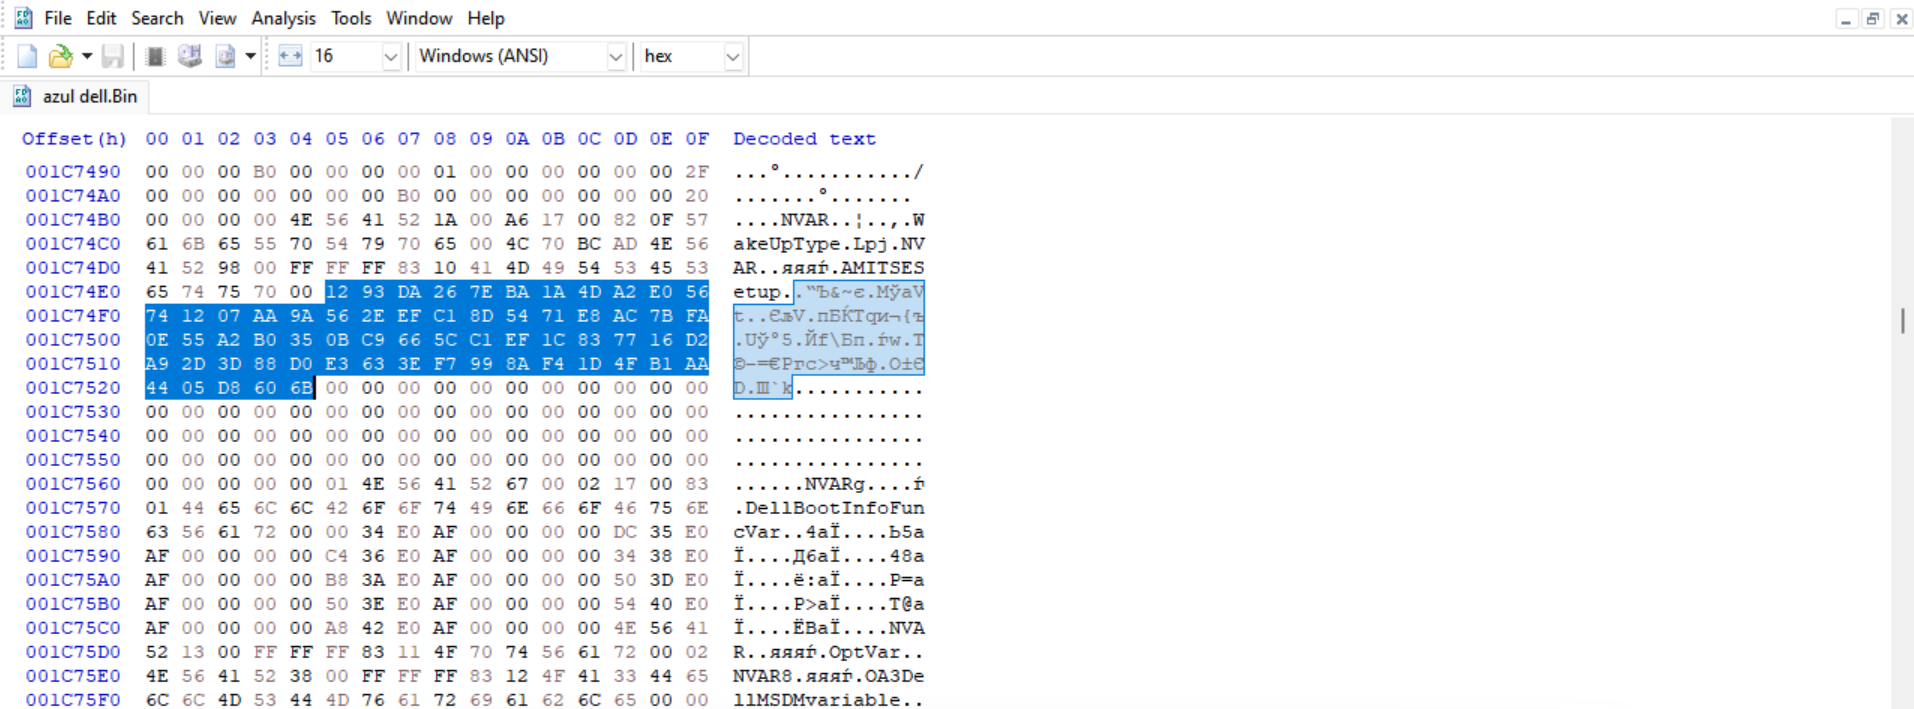Open the Help menu
The image size is (1914, 709).
486,18
